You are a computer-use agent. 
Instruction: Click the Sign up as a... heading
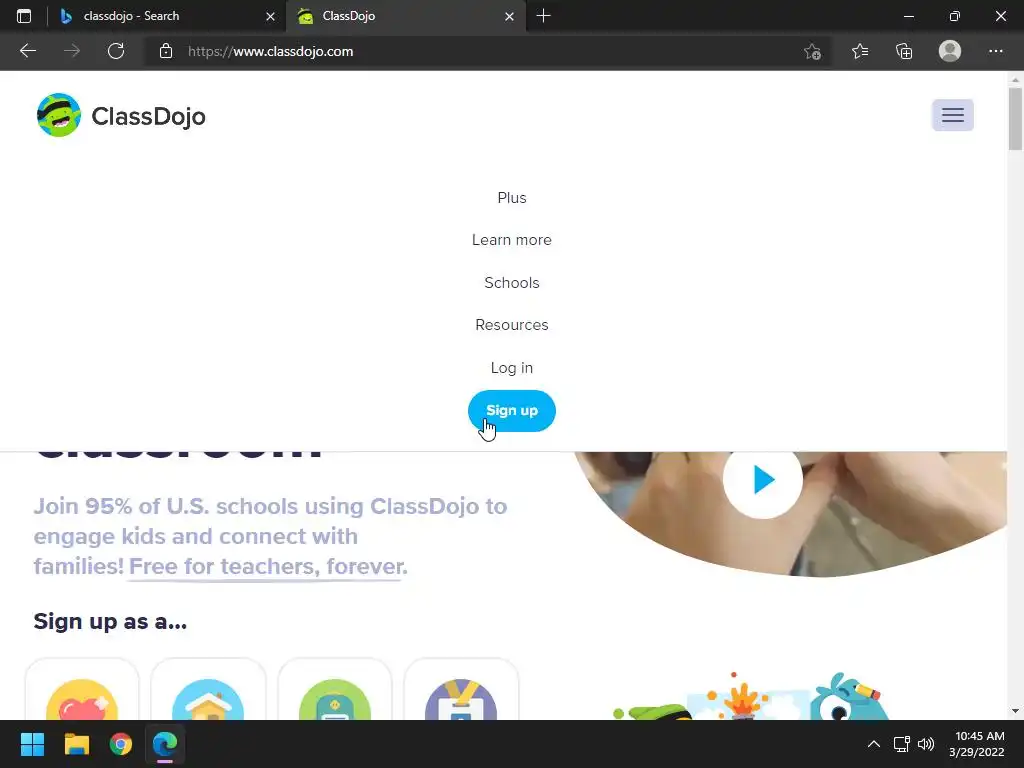[x=110, y=621]
